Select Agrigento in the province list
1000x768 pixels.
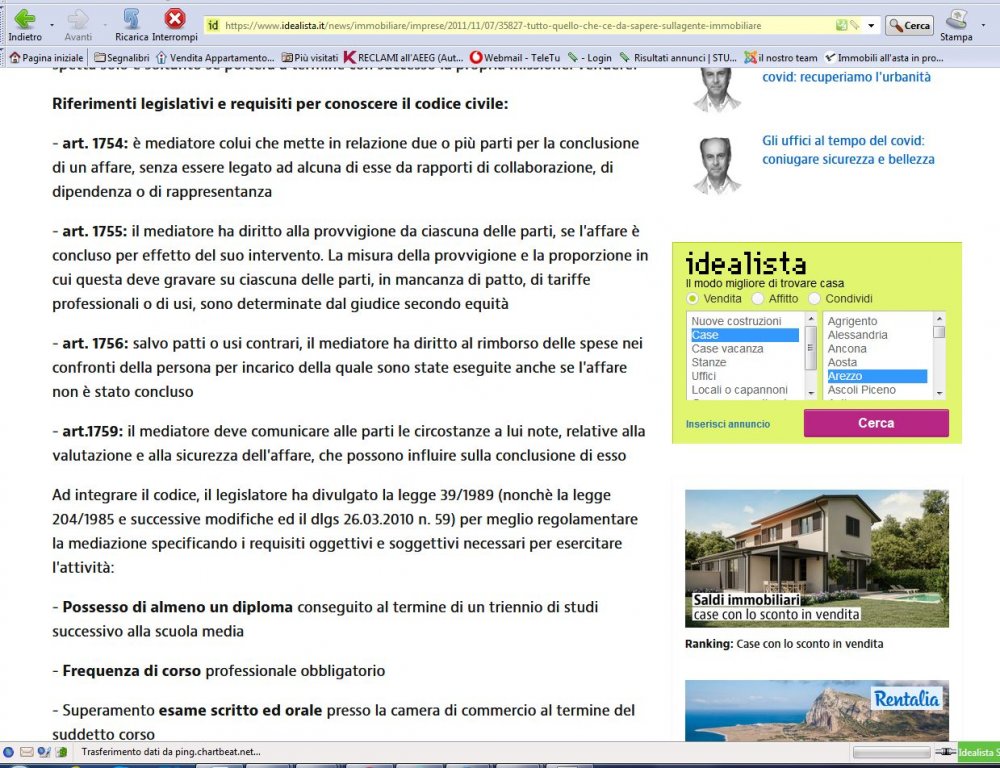click(877, 321)
